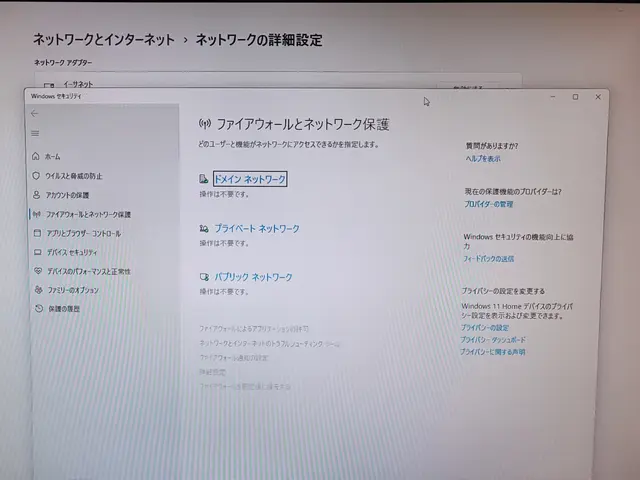The height and width of the screenshot is (480, 640).
Task: Open アプリとブラウザー コントロール sidebar item
Action: point(77,233)
